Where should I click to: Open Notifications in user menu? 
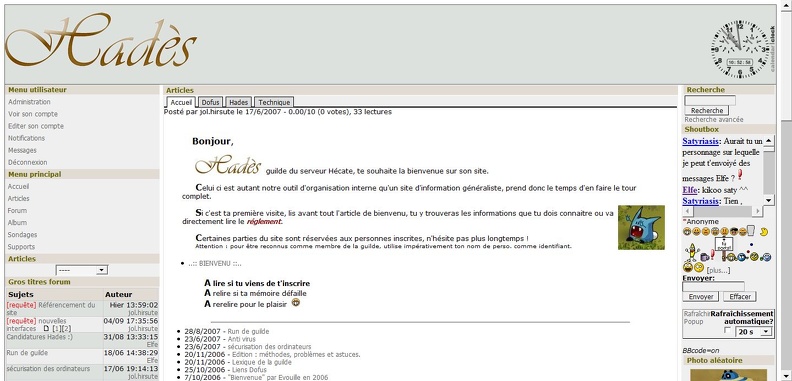[26, 138]
